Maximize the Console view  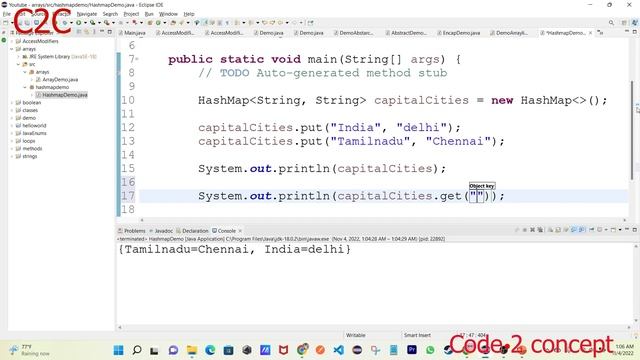635,230
